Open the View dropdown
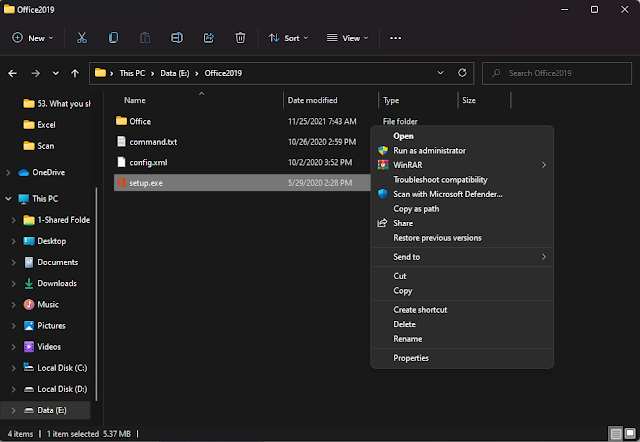 [x=348, y=38]
